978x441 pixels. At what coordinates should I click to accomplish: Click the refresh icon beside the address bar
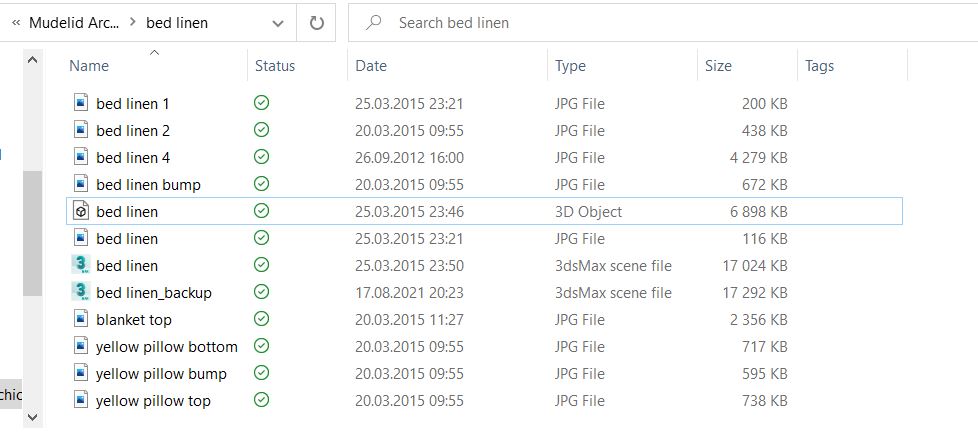pos(317,23)
